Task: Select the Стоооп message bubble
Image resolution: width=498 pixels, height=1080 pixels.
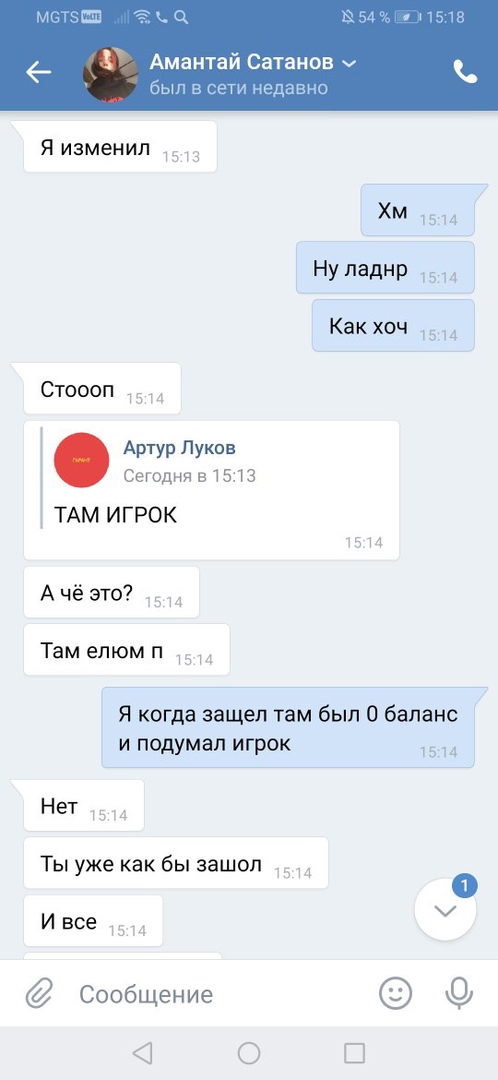Action: (103, 389)
